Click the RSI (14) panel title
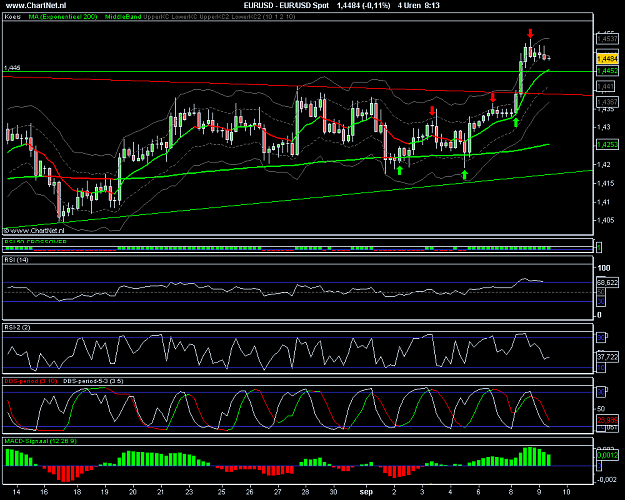Screen dimensions: 625x500 (16, 260)
